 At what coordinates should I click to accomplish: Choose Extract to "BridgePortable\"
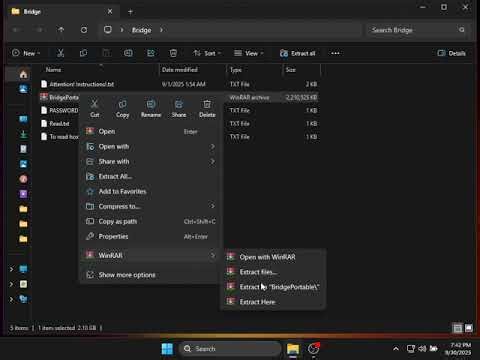point(273,287)
